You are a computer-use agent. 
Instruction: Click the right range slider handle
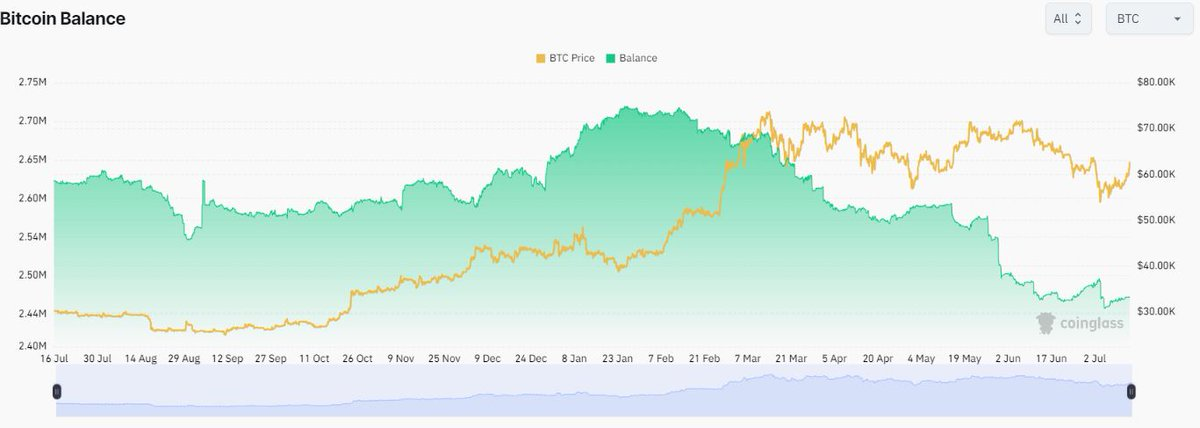click(x=1131, y=391)
